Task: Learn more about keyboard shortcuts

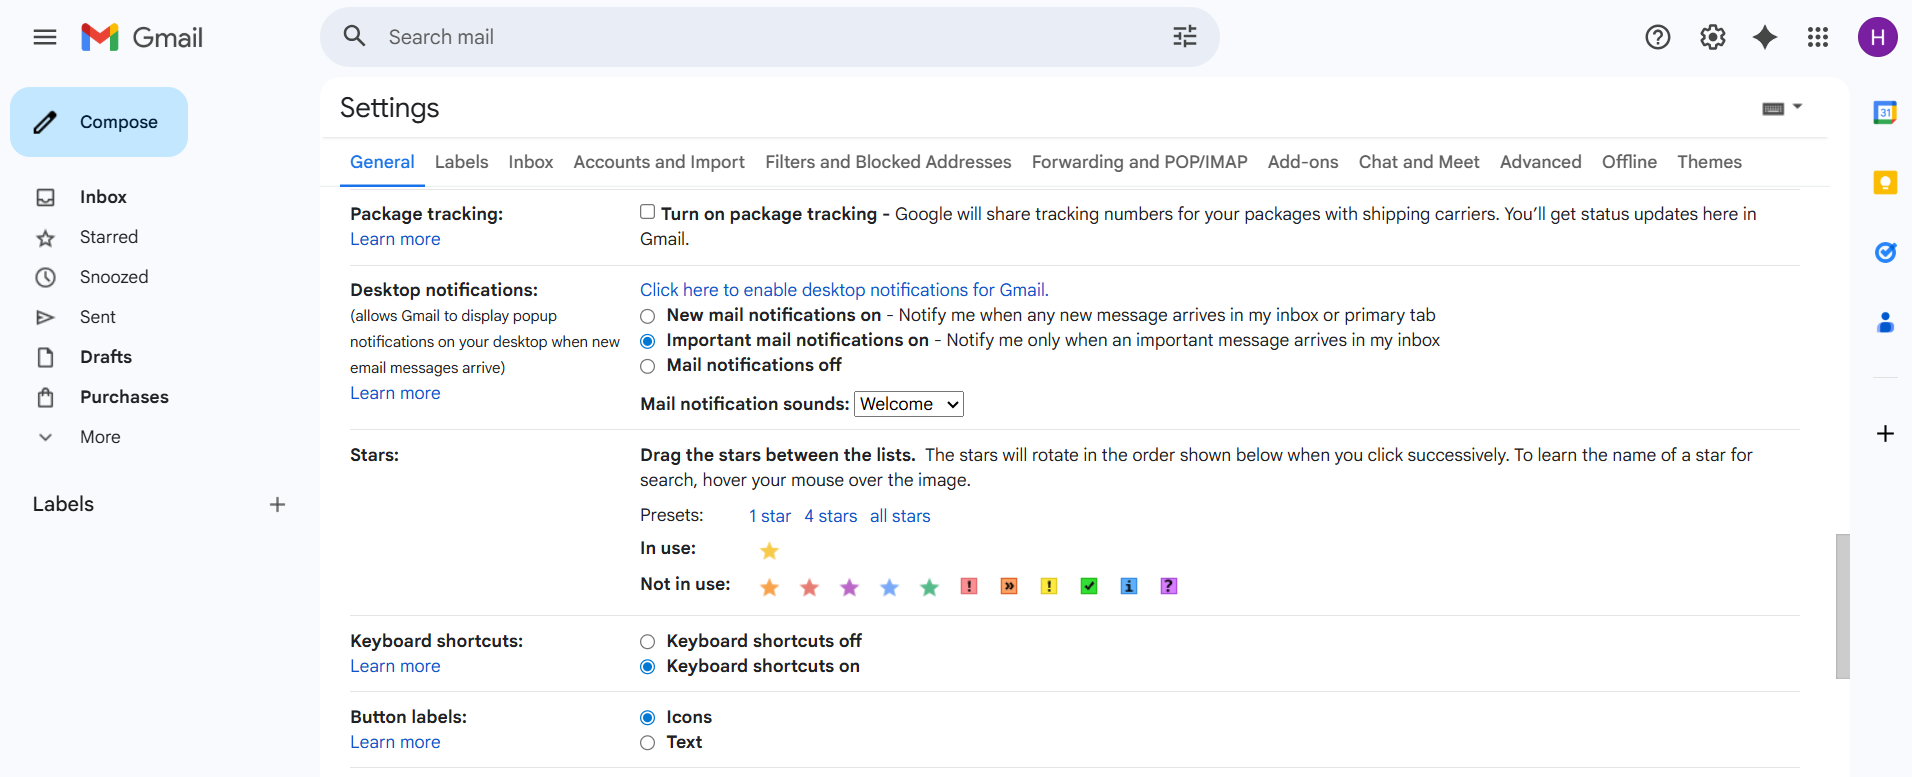Action: [x=395, y=666]
